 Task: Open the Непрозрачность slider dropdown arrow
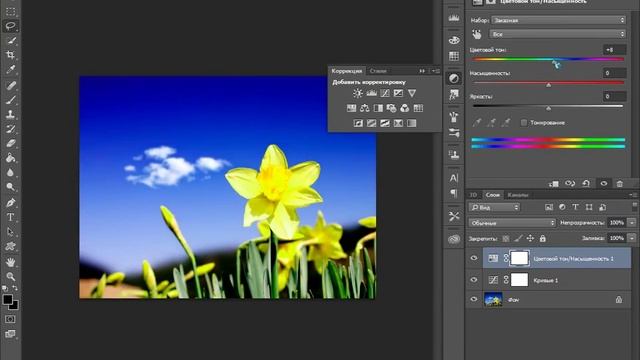(x=632, y=223)
